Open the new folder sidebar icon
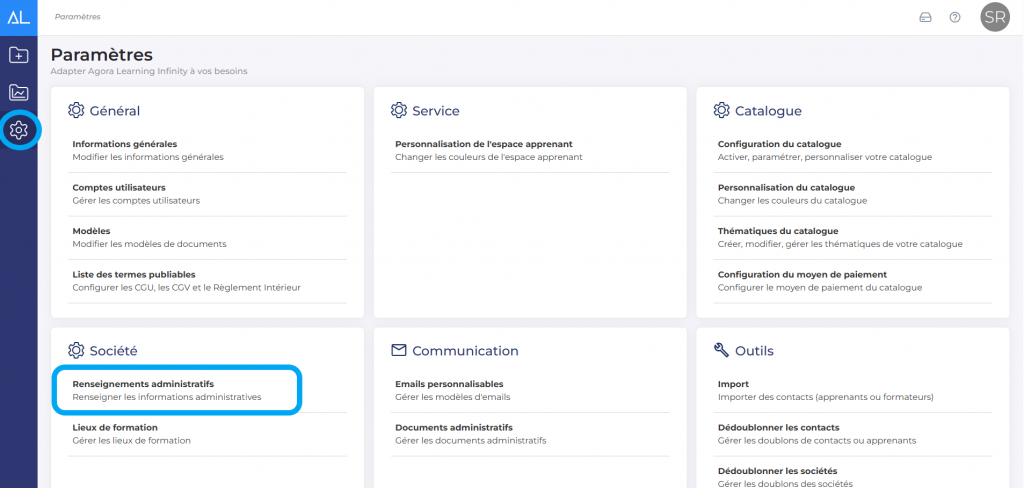Image resolution: width=1024 pixels, height=488 pixels. [x=18, y=55]
